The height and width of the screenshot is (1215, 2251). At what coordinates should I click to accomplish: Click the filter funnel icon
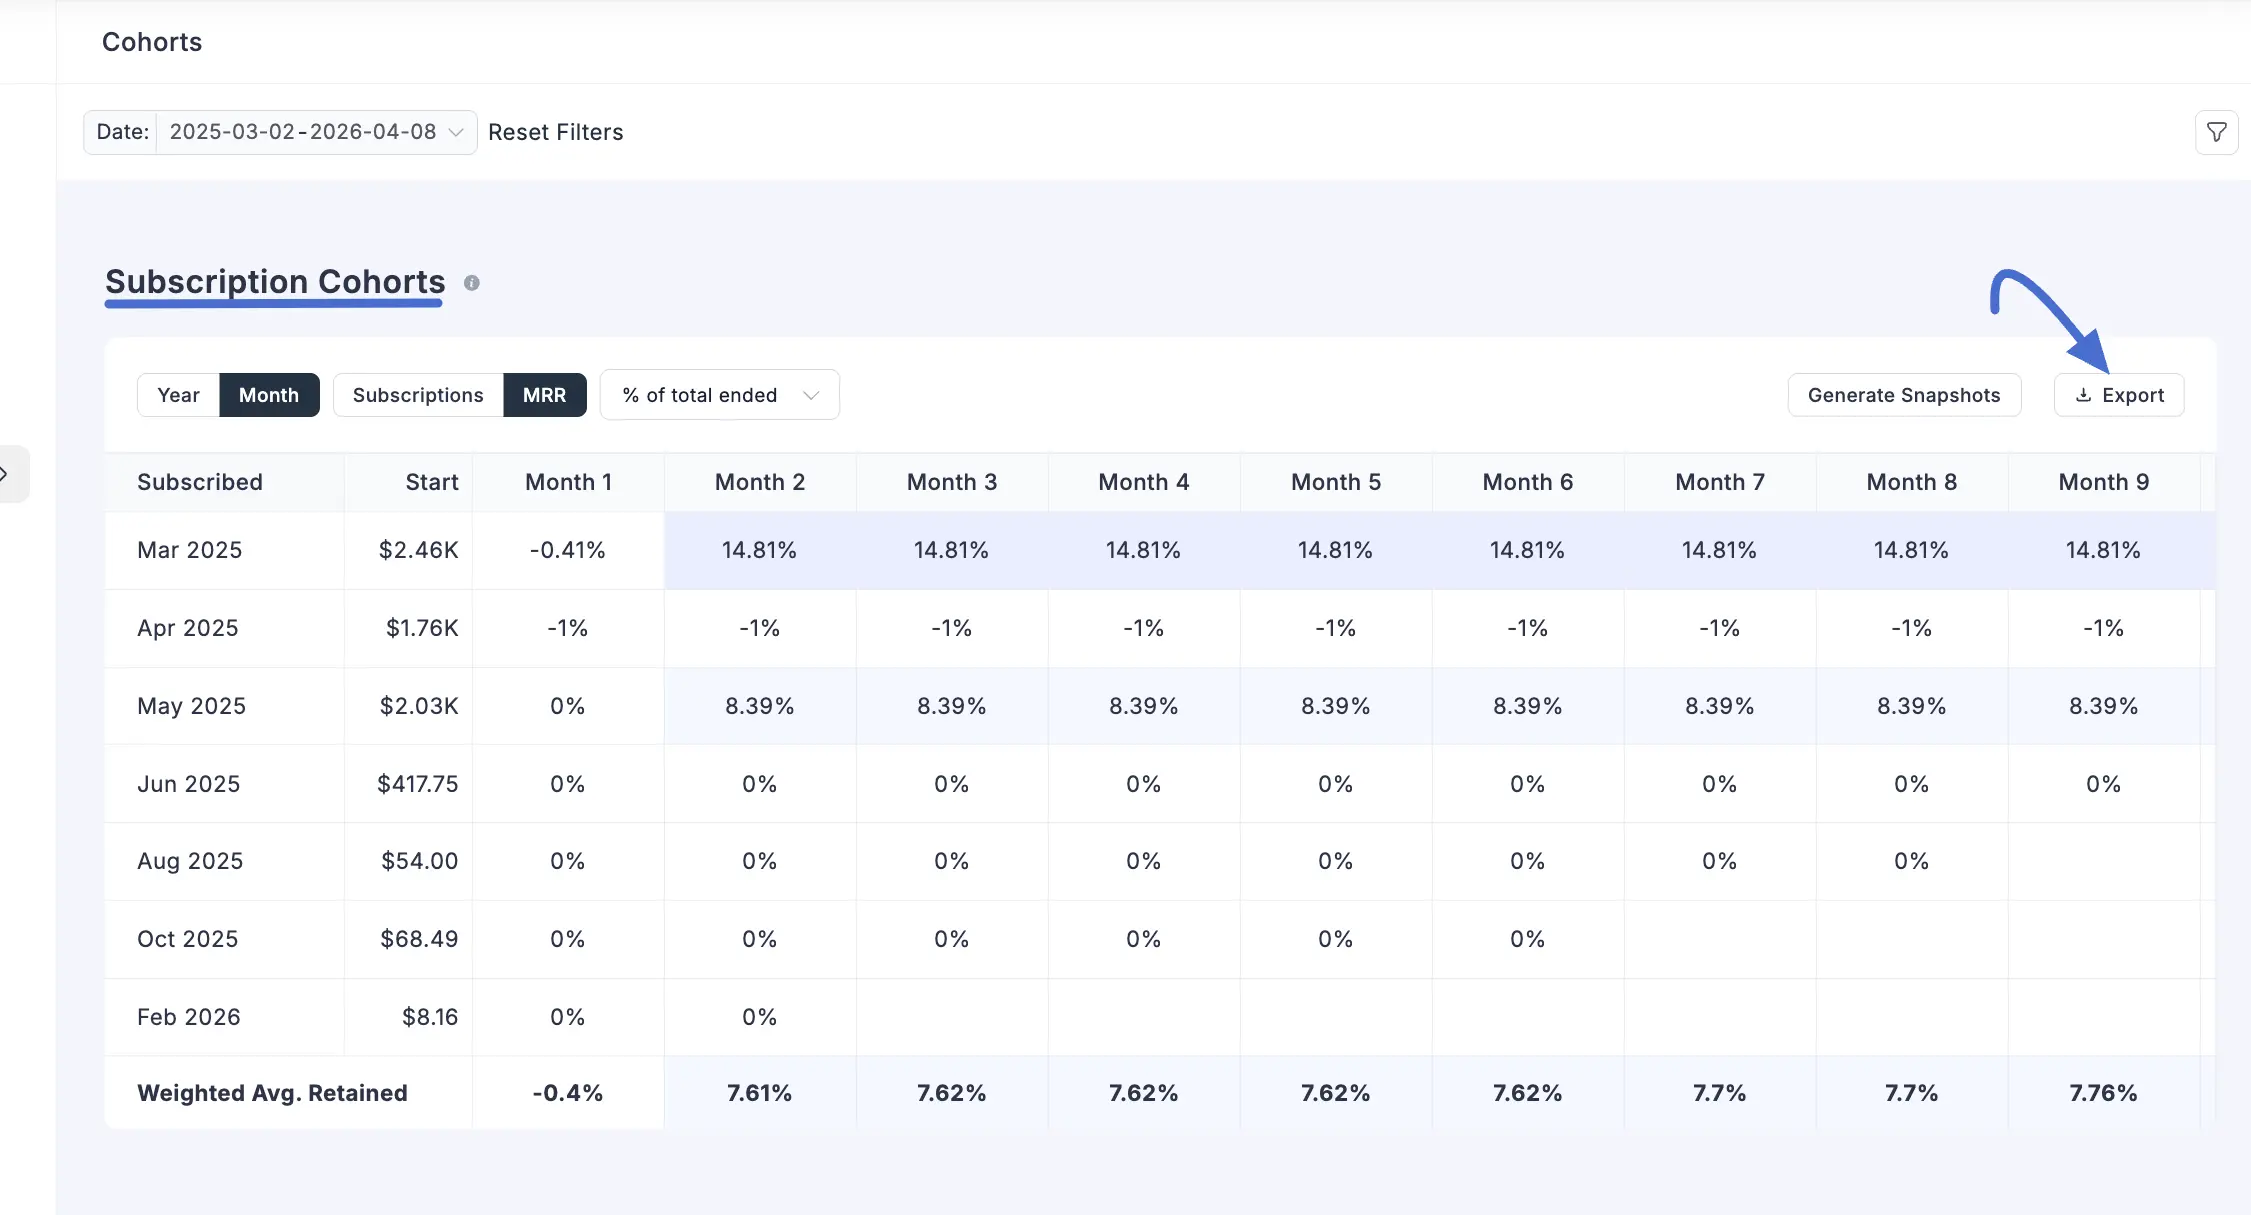pos(2216,132)
